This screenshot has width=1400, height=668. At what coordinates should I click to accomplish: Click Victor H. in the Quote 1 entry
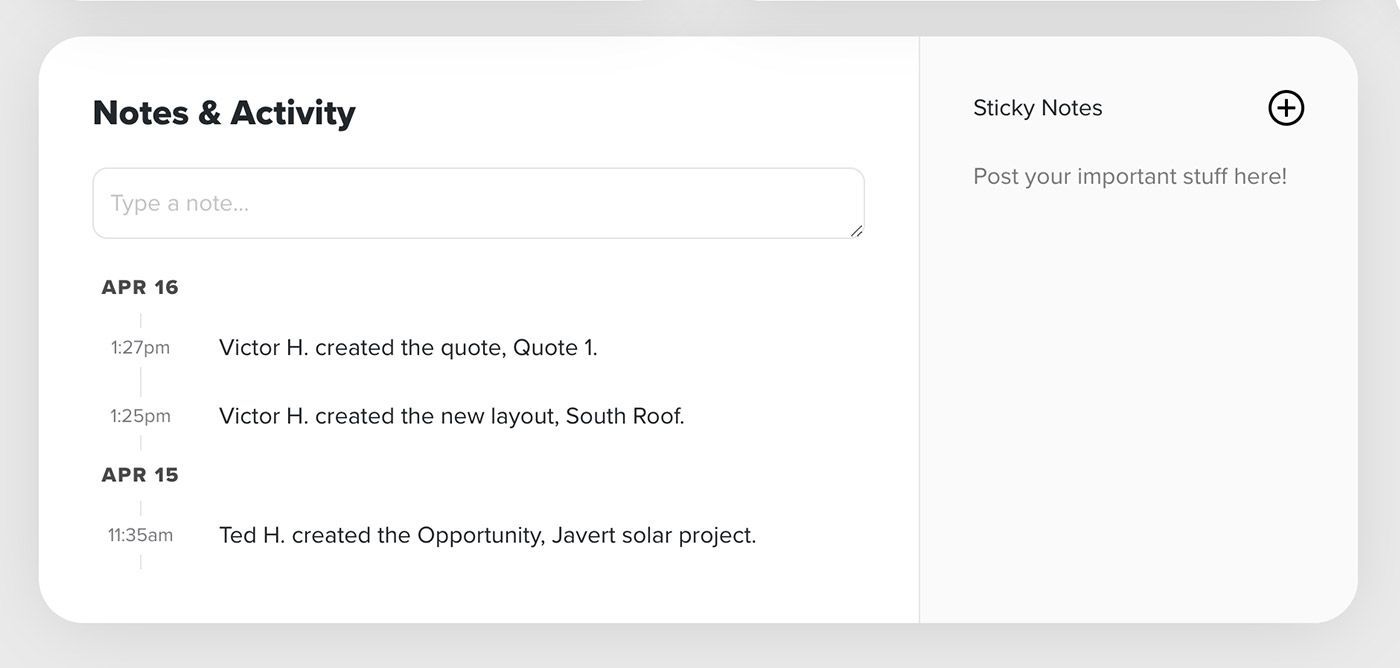264,347
